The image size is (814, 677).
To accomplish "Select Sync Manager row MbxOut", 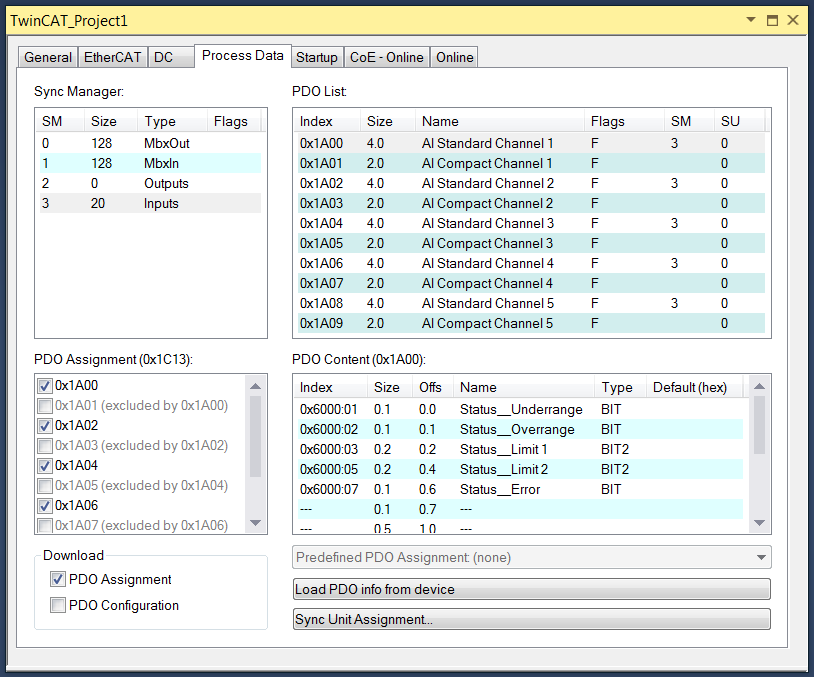I will [150, 143].
